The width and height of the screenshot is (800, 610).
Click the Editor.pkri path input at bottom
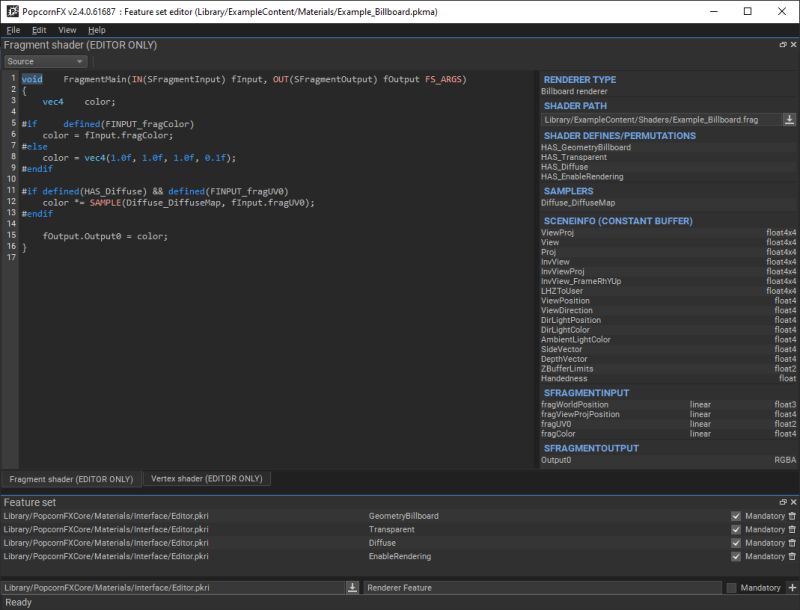[x=173, y=588]
